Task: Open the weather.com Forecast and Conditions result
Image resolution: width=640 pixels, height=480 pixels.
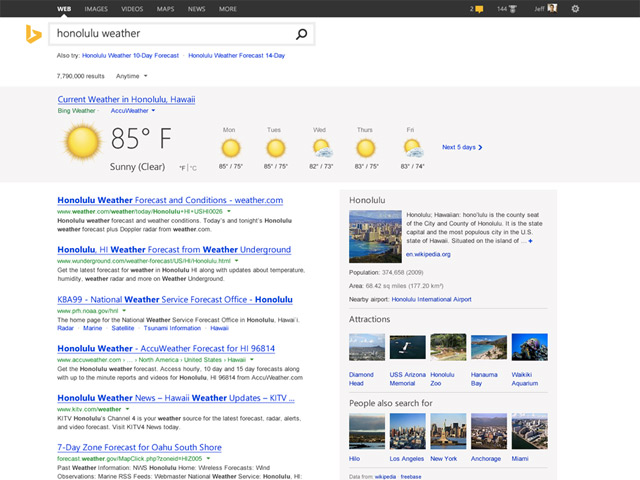Action: [x=170, y=200]
